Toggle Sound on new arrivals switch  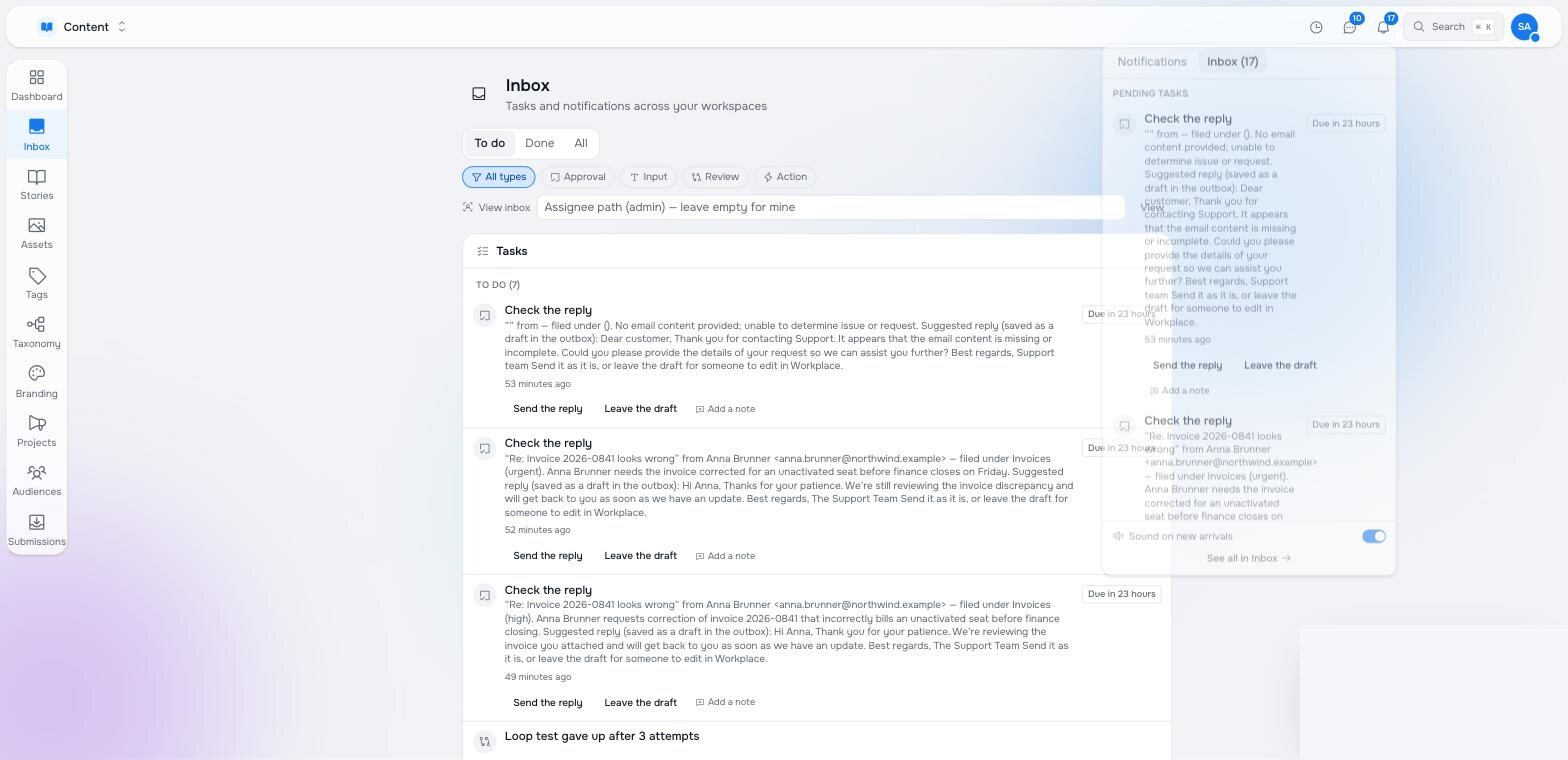click(1374, 537)
